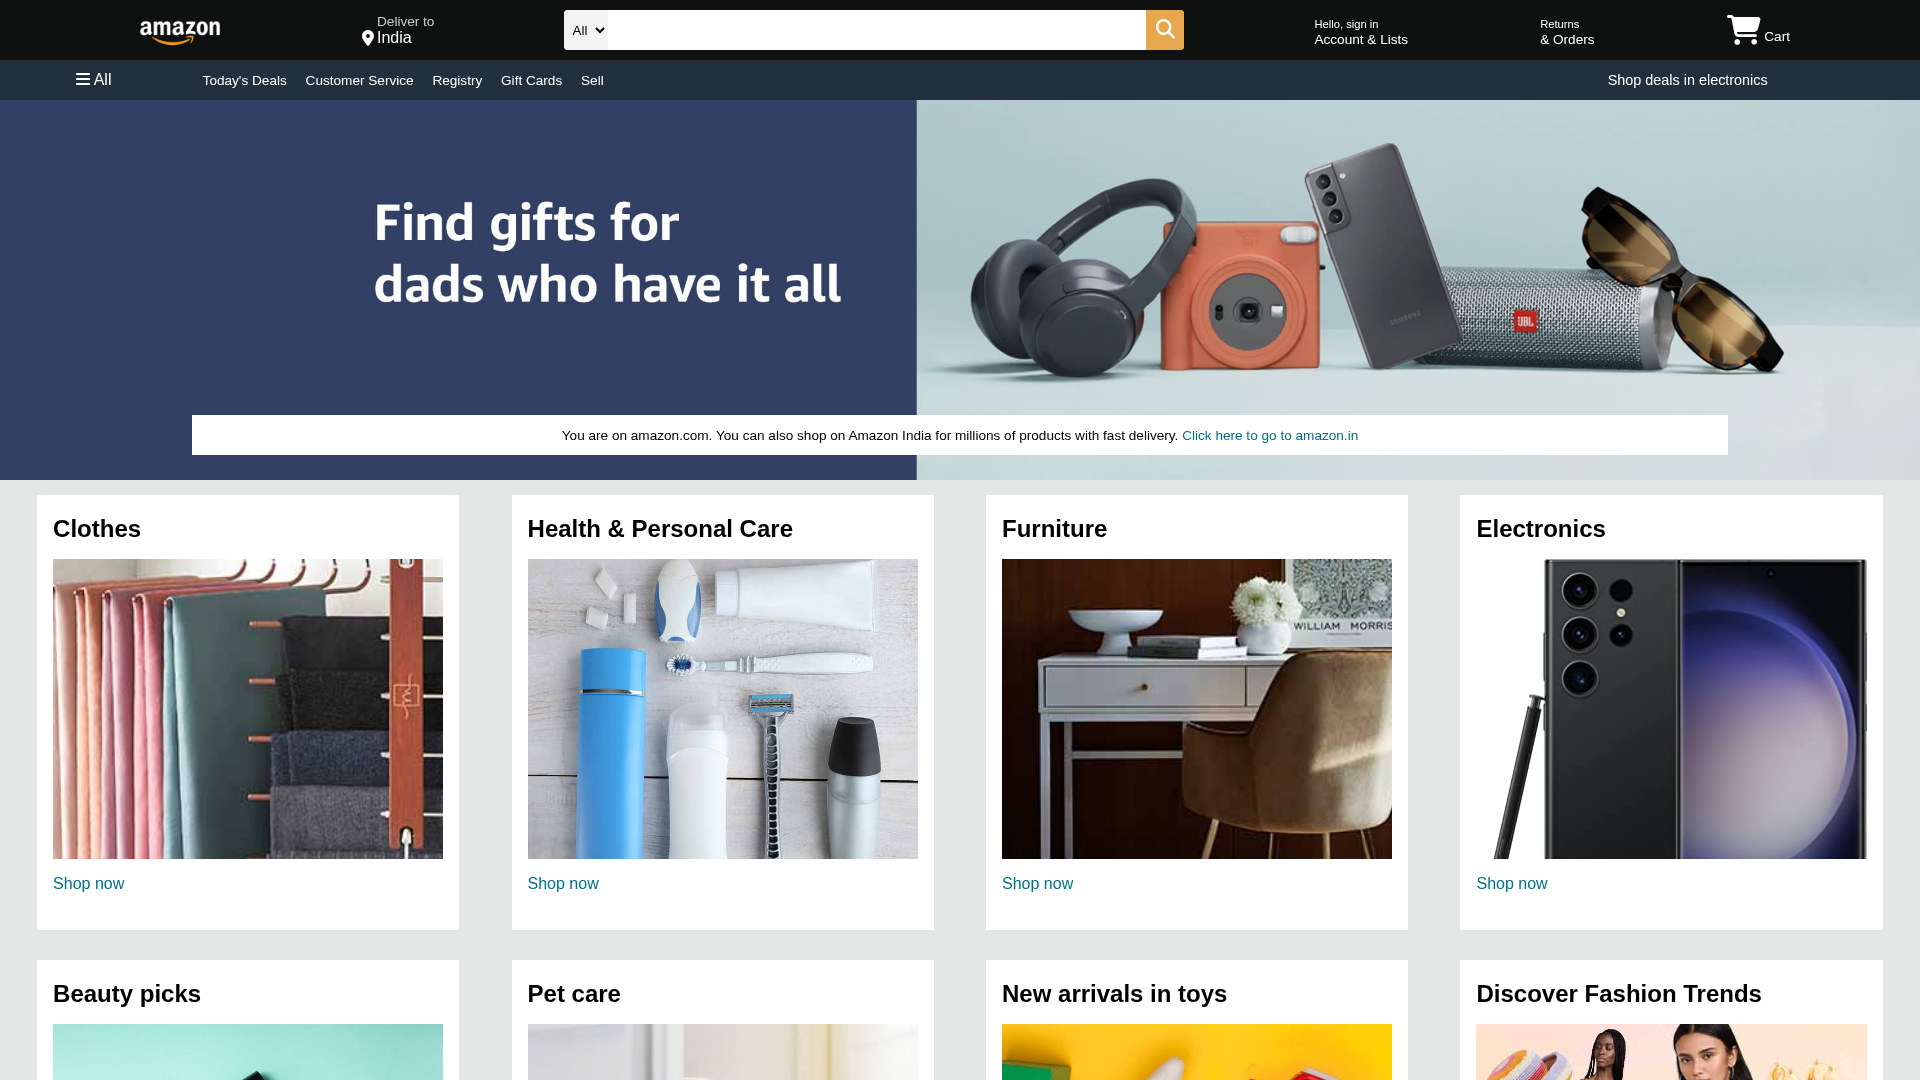Click the delivery location pin icon
Viewport: 1920px width, 1080px height.
(x=368, y=38)
